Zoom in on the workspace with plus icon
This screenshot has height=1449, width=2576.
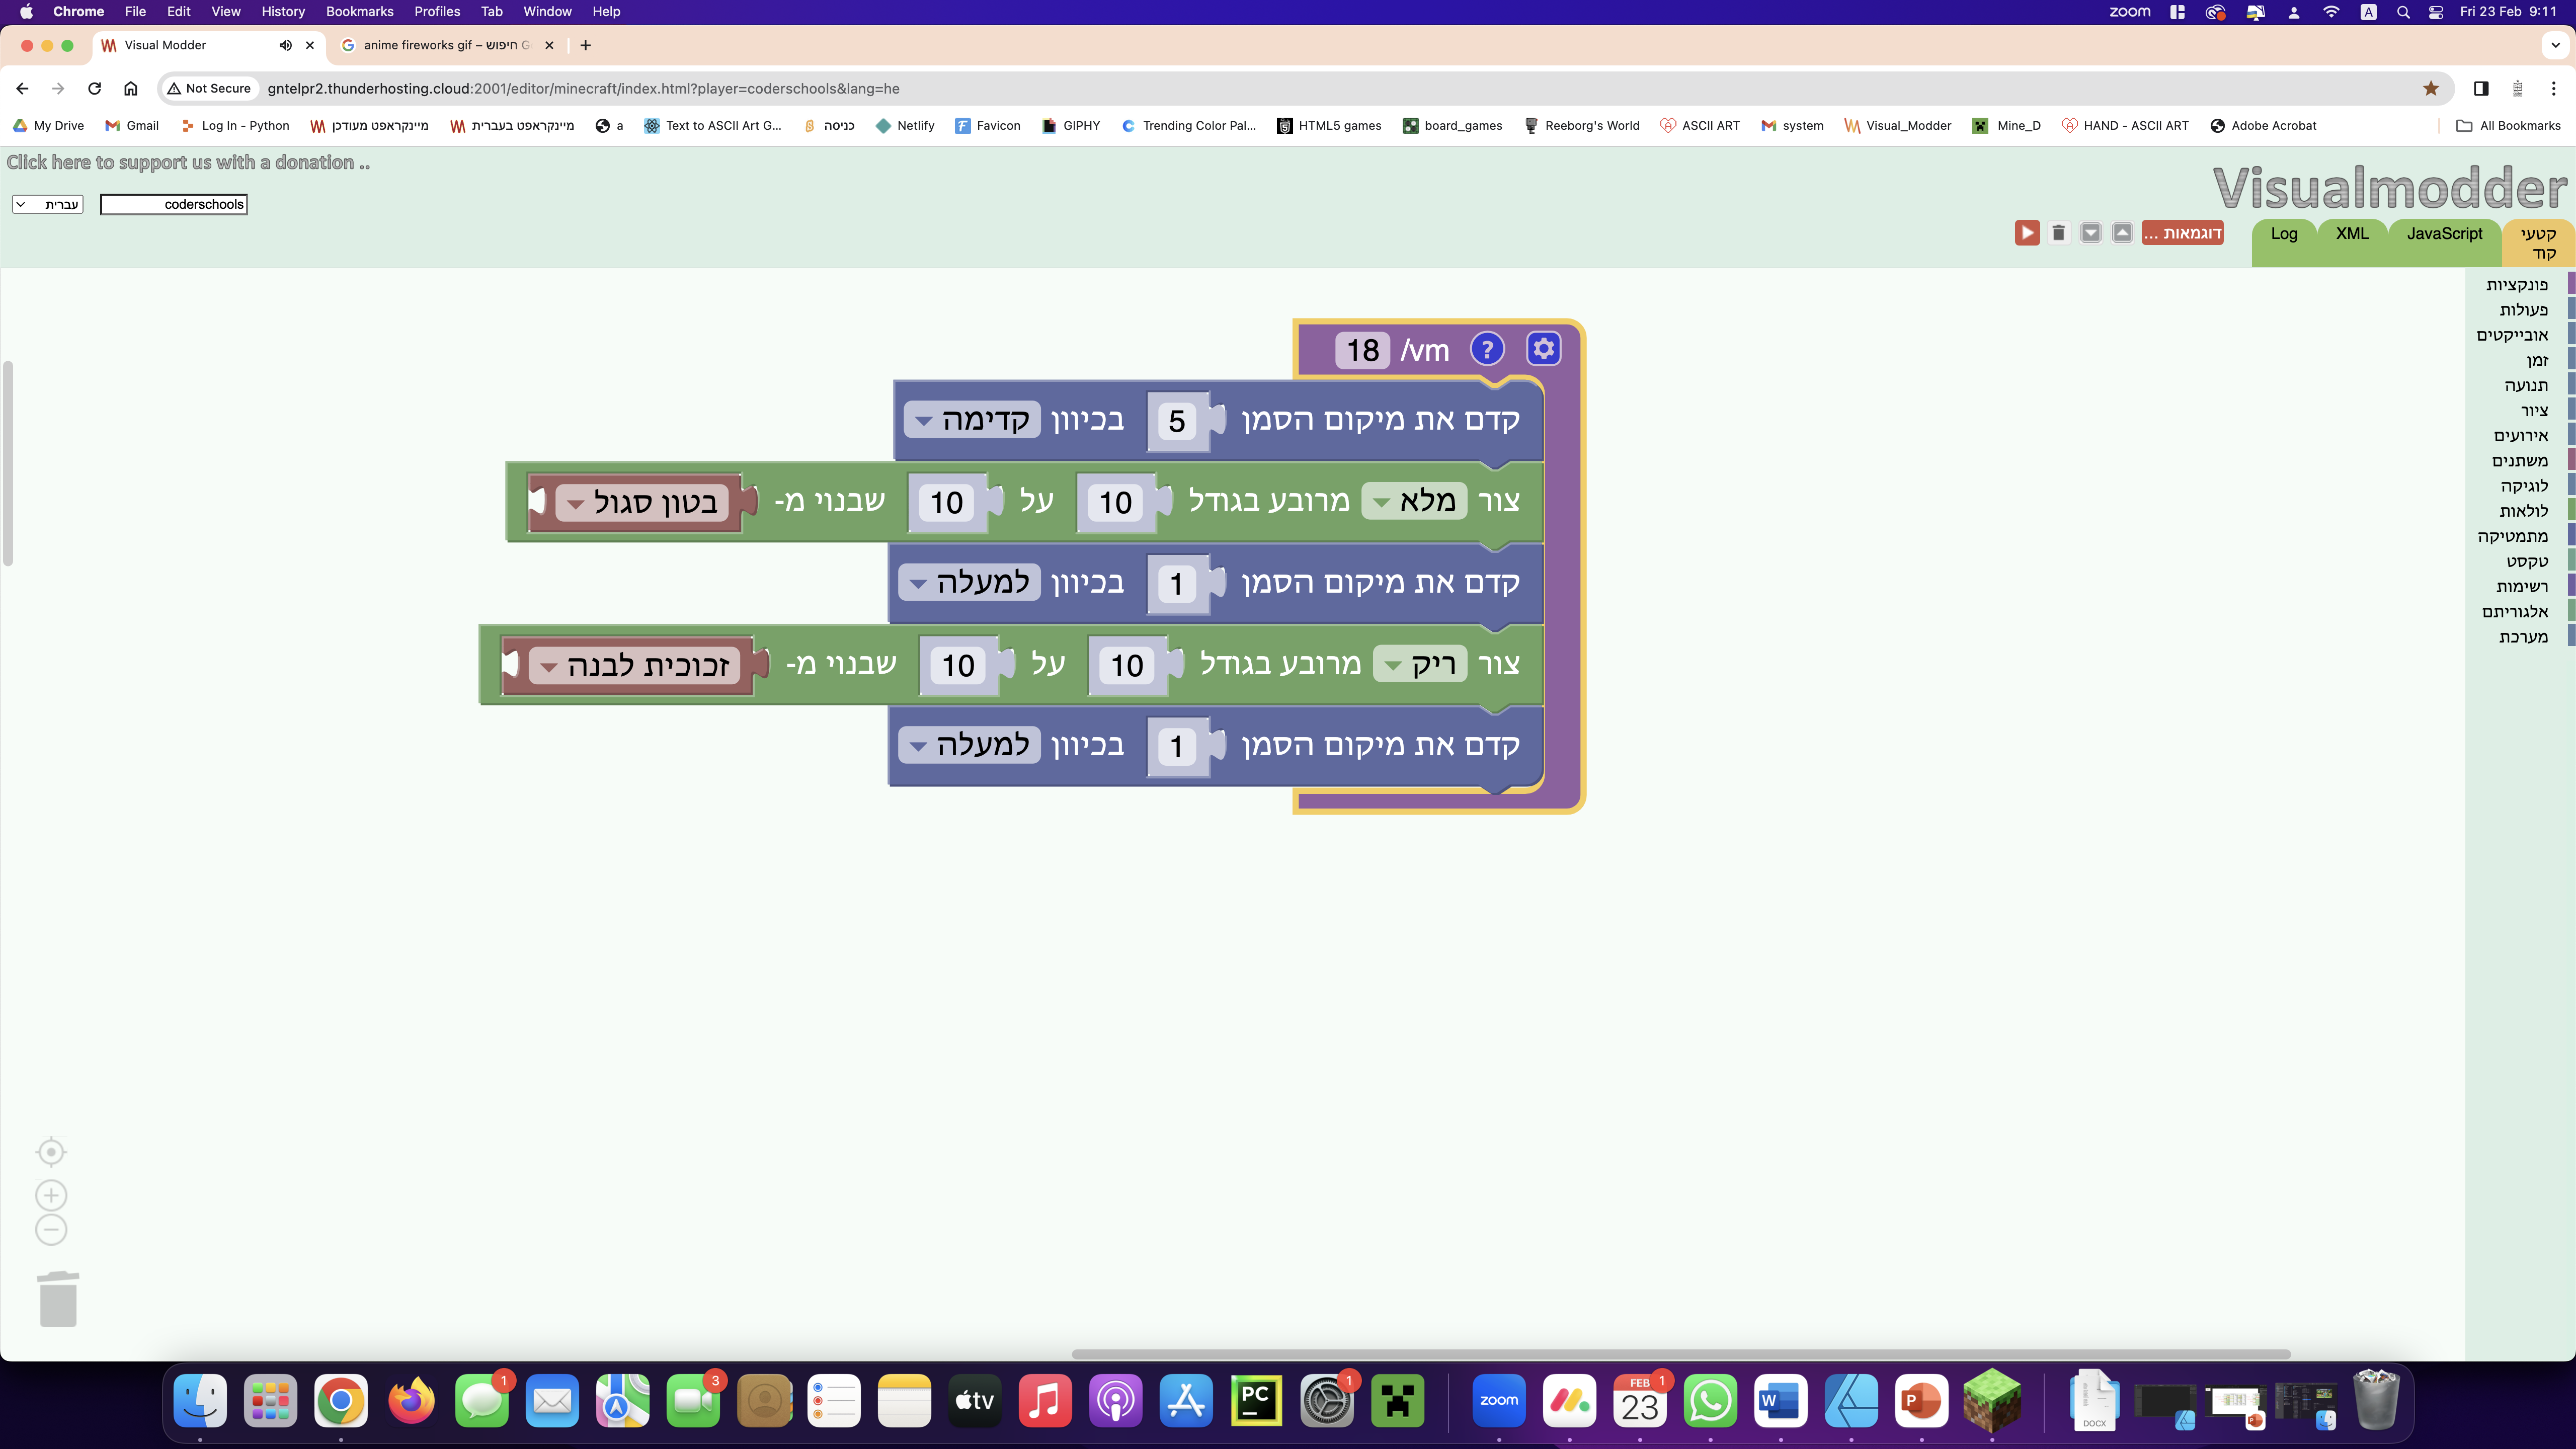tap(51, 1195)
